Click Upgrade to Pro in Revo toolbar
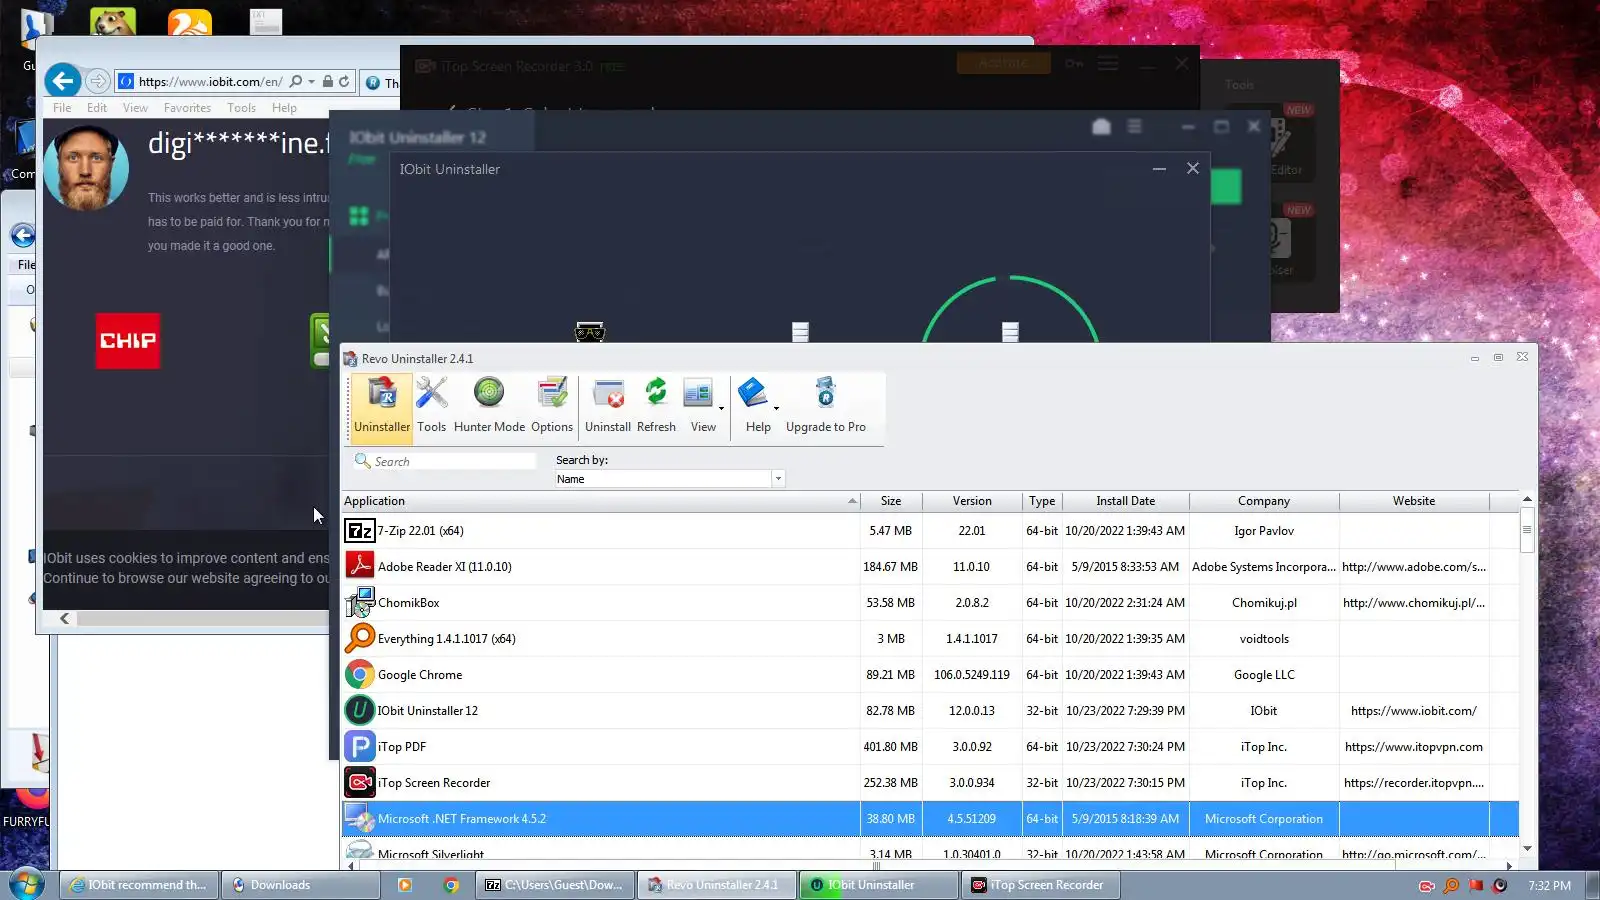This screenshot has height=900, width=1600. (x=826, y=406)
